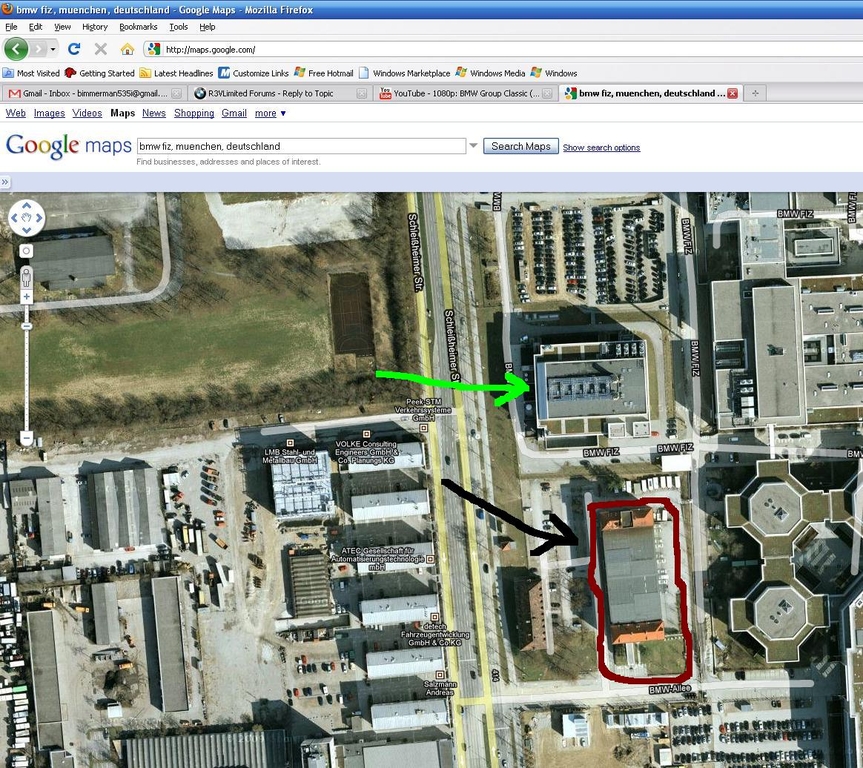Click the Gmail link in Google bar

click(234, 113)
